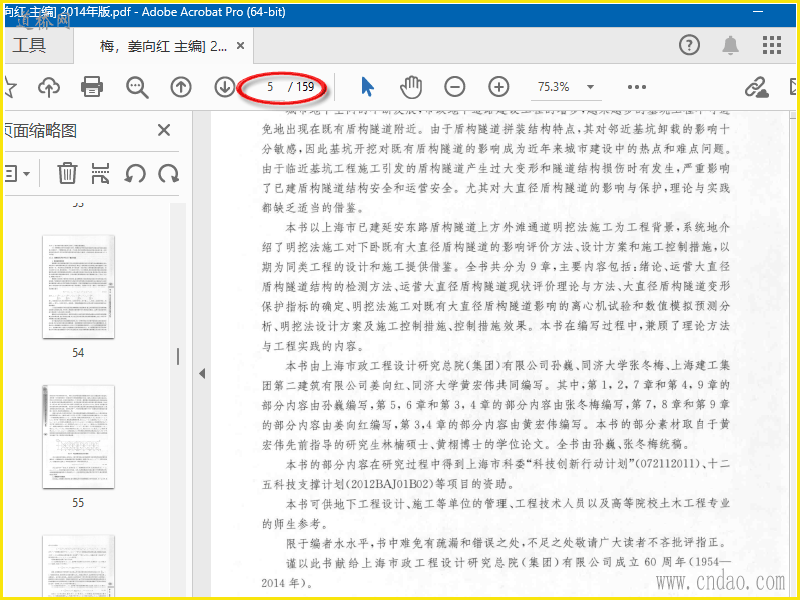This screenshot has width=800, height=600.
Task: Choose the selection arrow tool
Action: 367,87
